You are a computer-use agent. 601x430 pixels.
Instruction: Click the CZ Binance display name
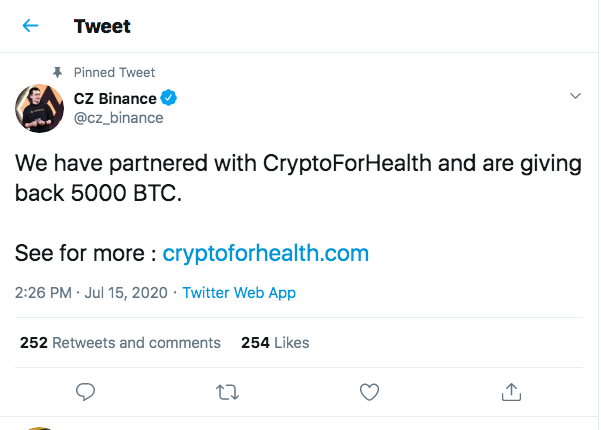[115, 98]
